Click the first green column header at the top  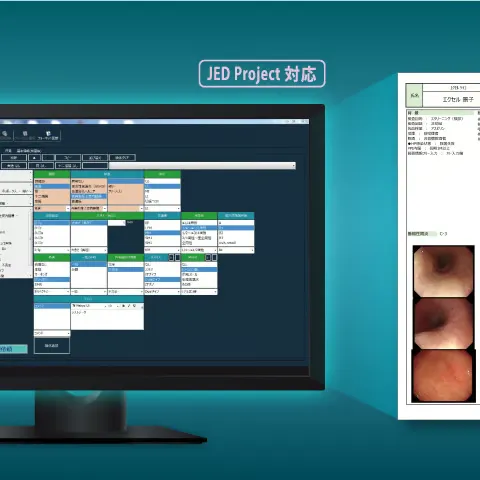click(x=52, y=174)
